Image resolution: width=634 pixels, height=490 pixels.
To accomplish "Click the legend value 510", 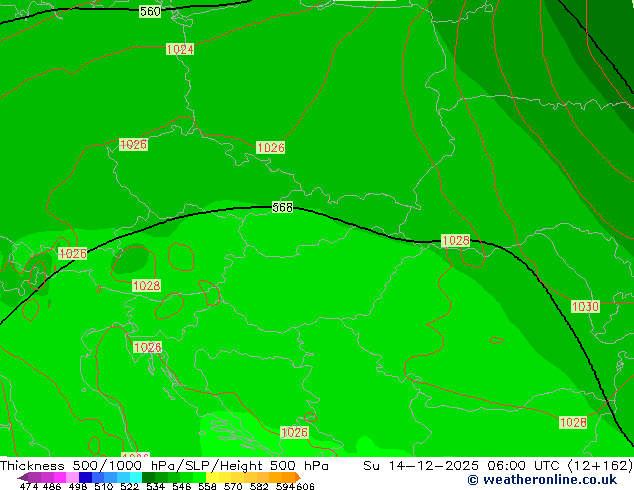I will point(104,486).
